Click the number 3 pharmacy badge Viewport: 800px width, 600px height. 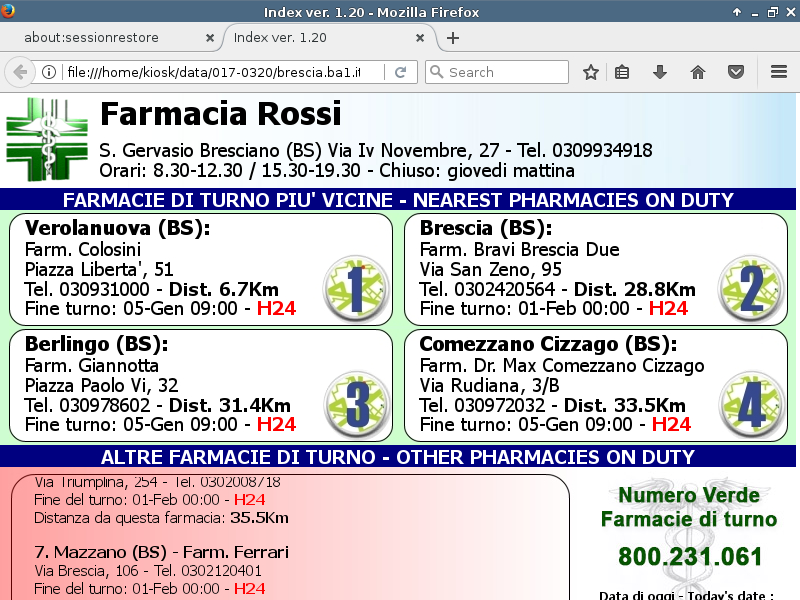pos(356,404)
